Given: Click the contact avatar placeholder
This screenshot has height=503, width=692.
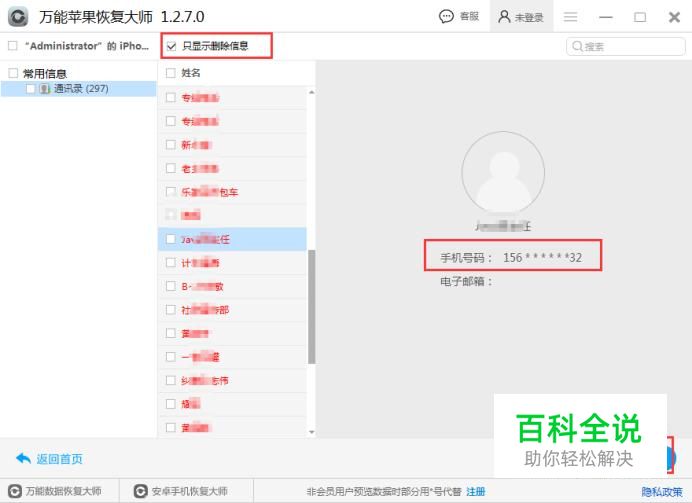Looking at the screenshot, I should pos(503,173).
